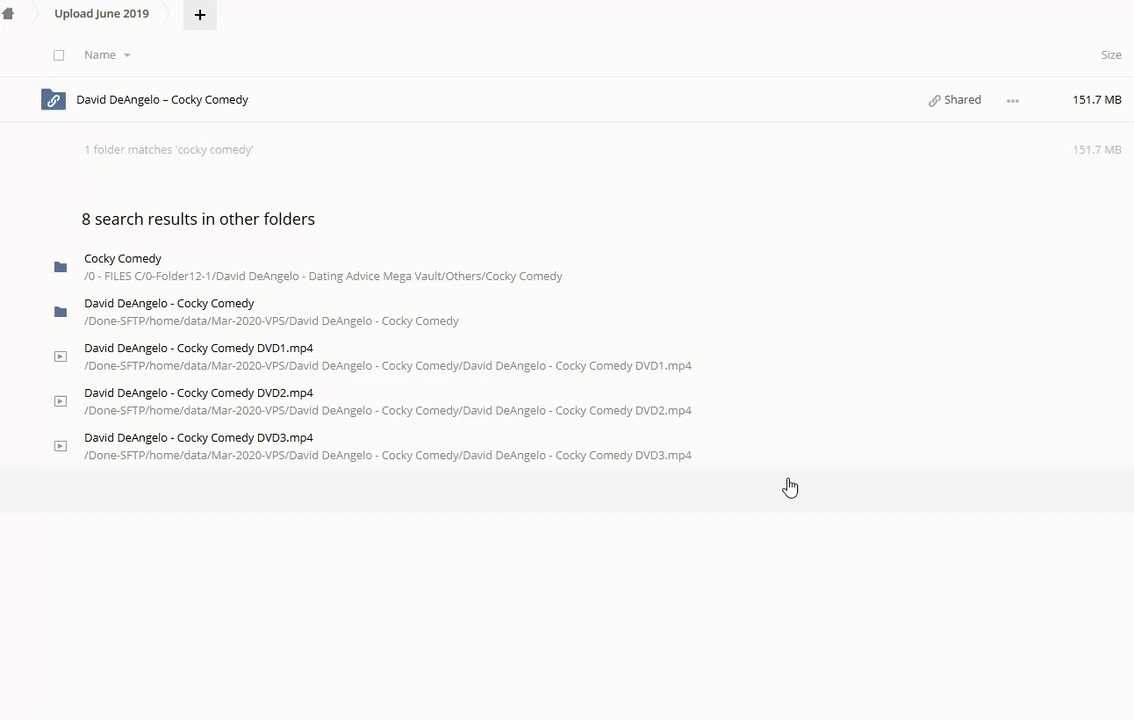Image resolution: width=1134 pixels, height=720 pixels.
Task: Tick the select-all checkbox in the header
Action: [59, 55]
